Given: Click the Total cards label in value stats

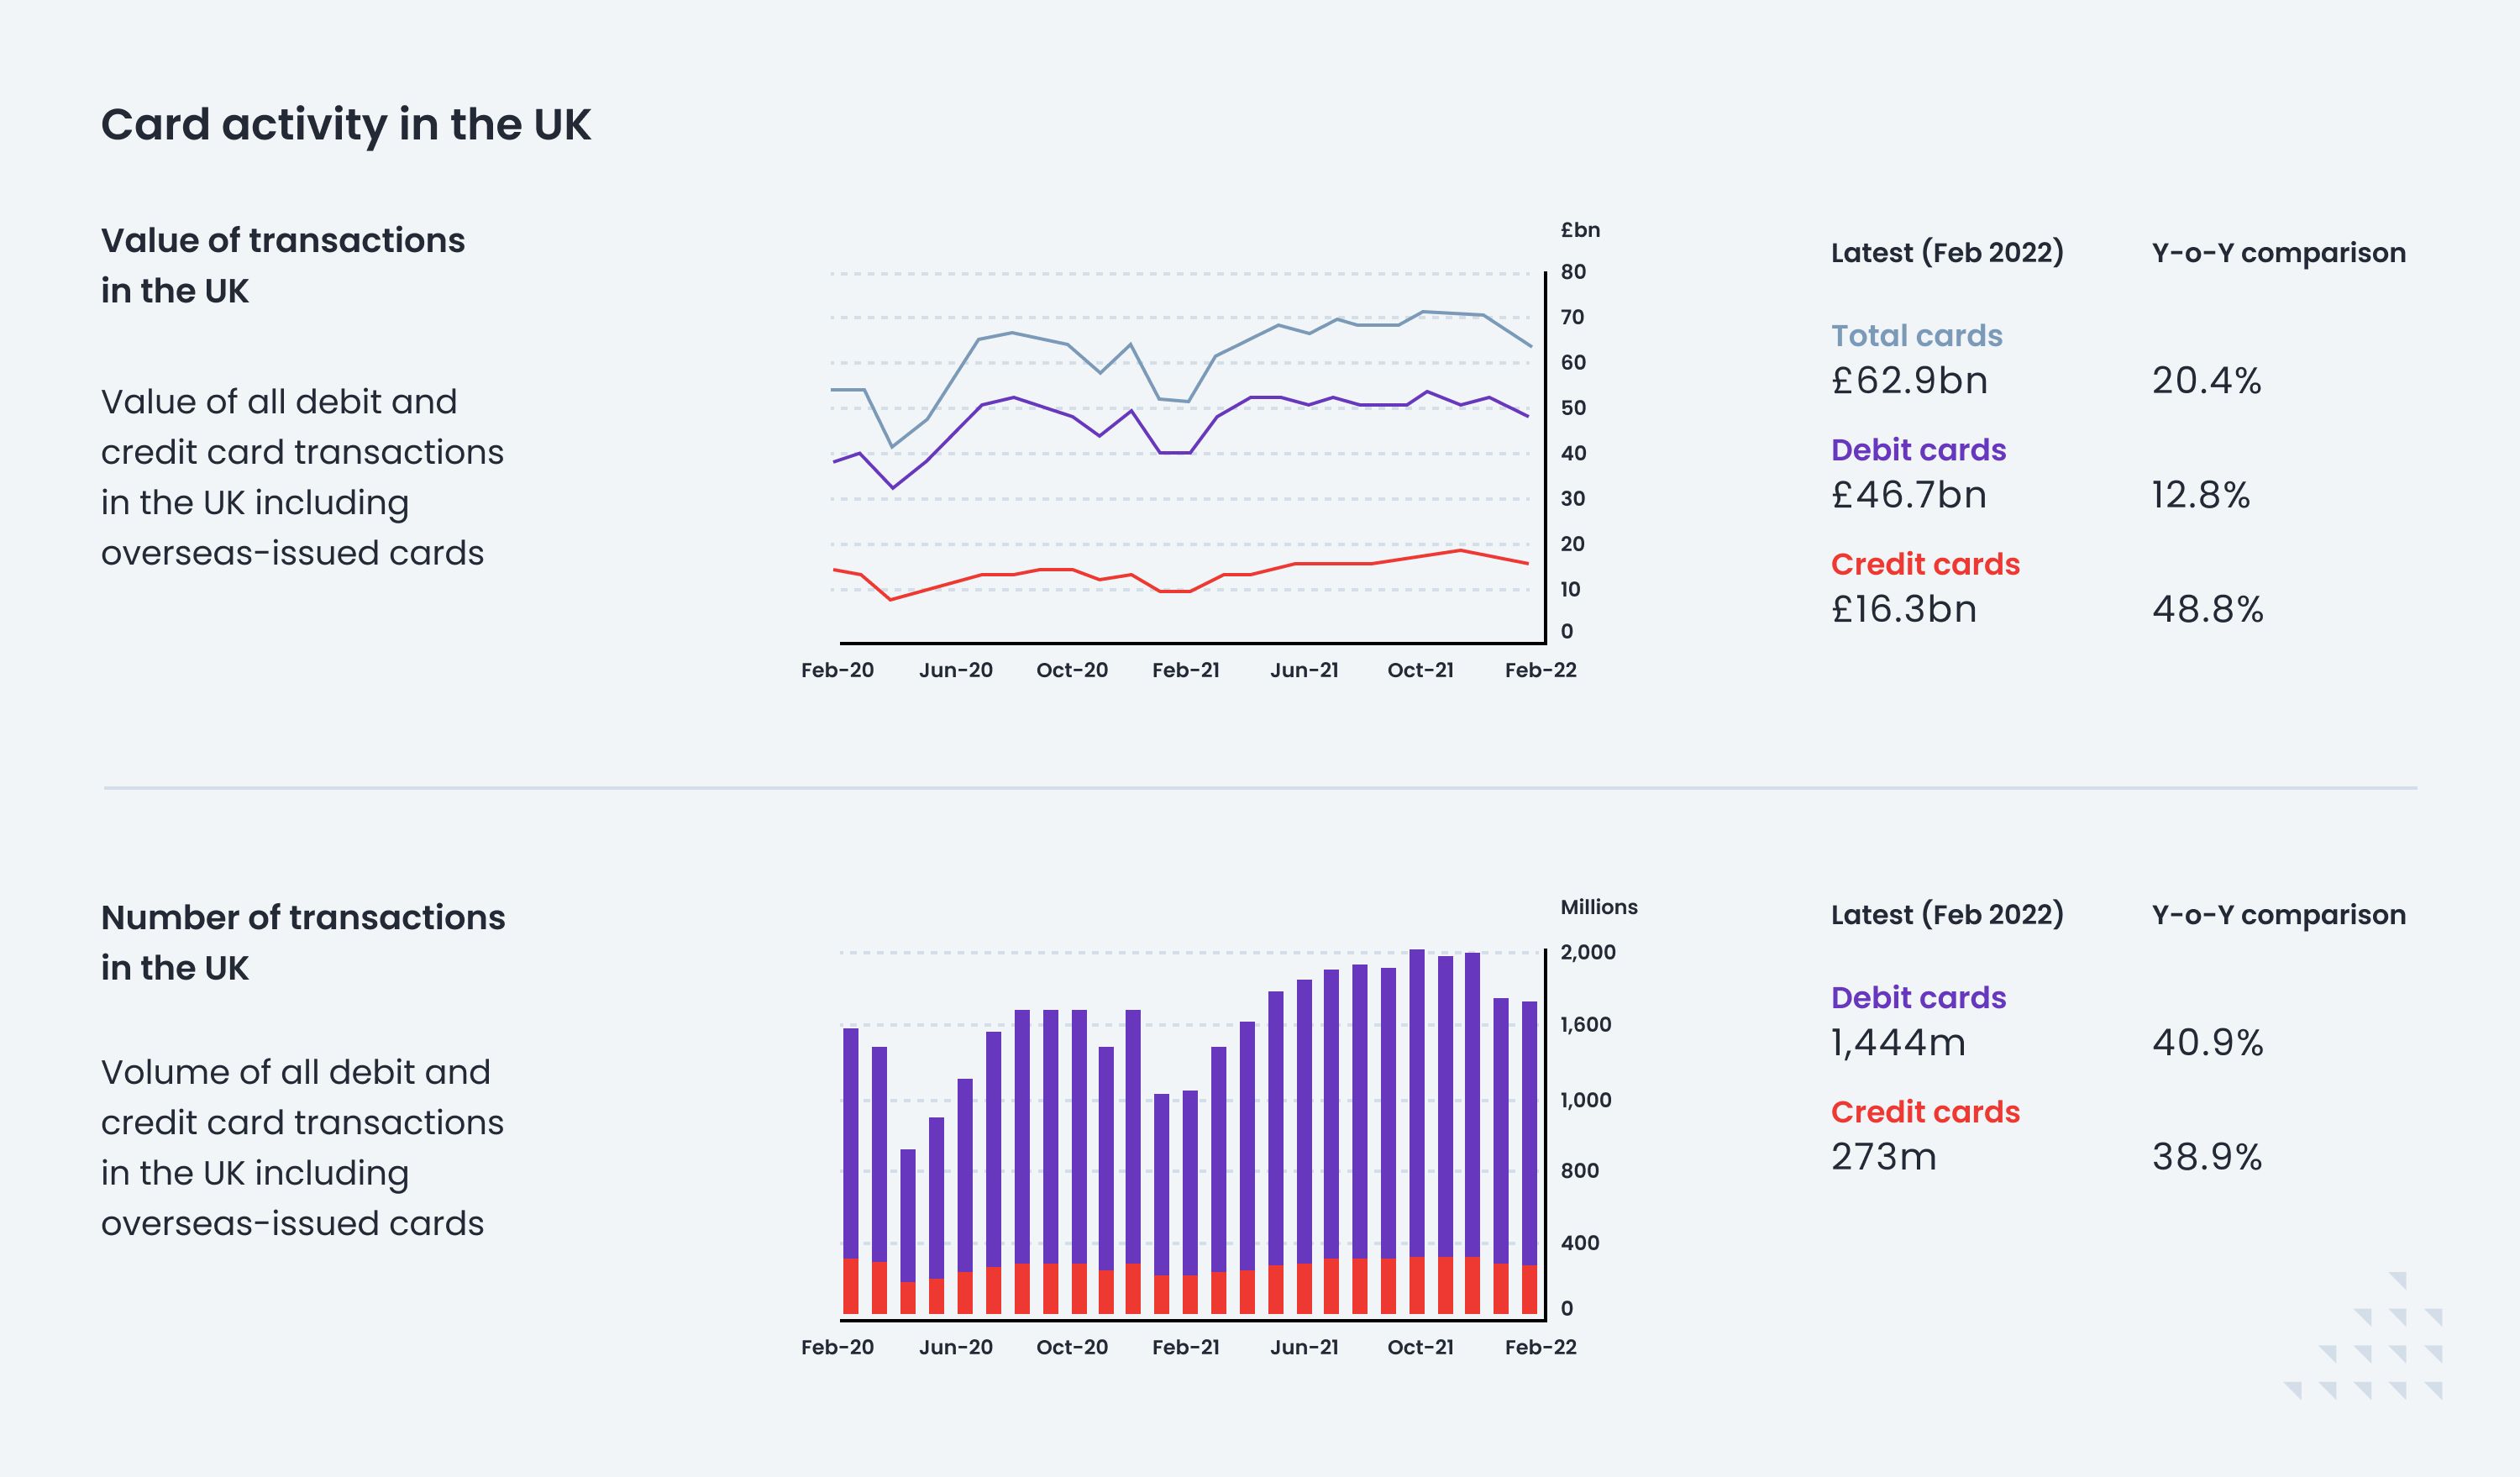Looking at the screenshot, I should [x=1916, y=336].
